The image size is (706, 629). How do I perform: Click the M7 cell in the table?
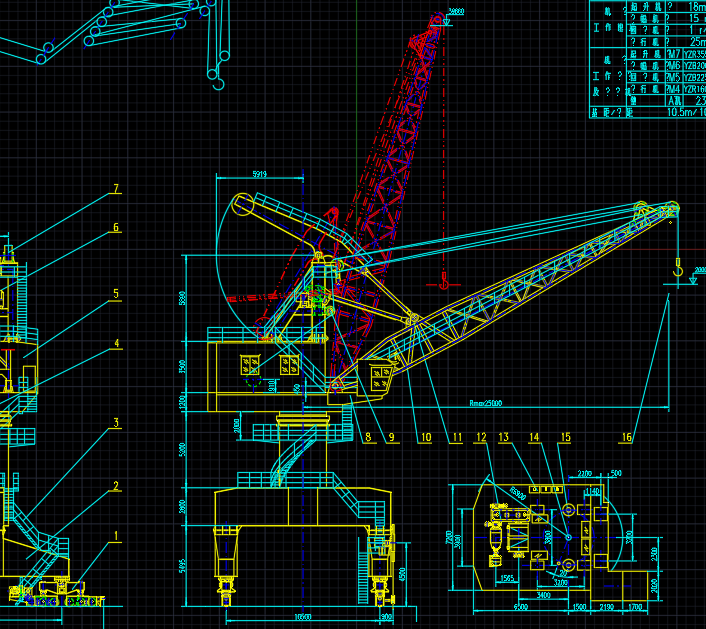[674, 54]
